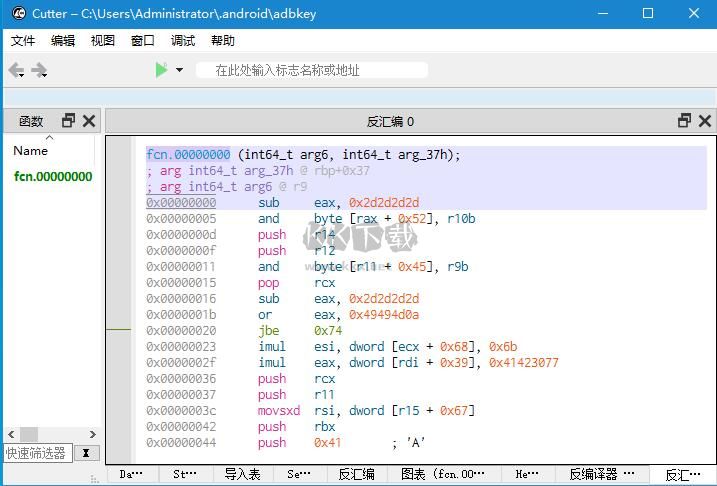Clear the quick filter with X button
The image size is (717, 486).
coord(86,453)
